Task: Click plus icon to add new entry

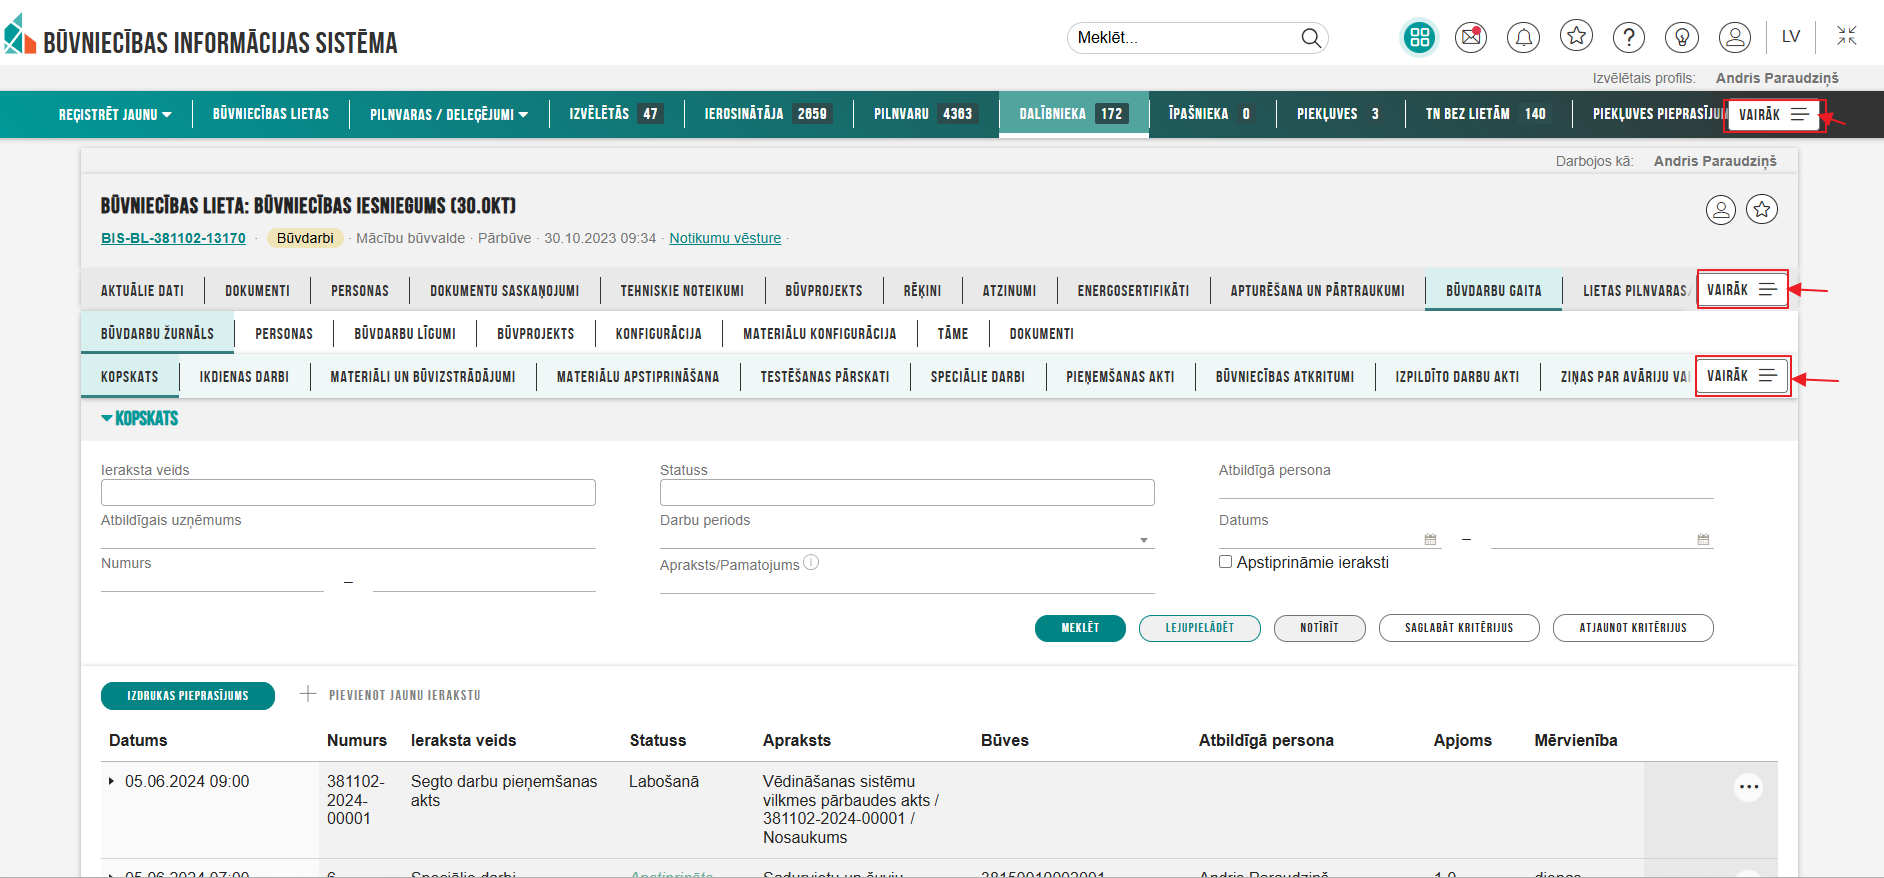Action: pos(308,694)
